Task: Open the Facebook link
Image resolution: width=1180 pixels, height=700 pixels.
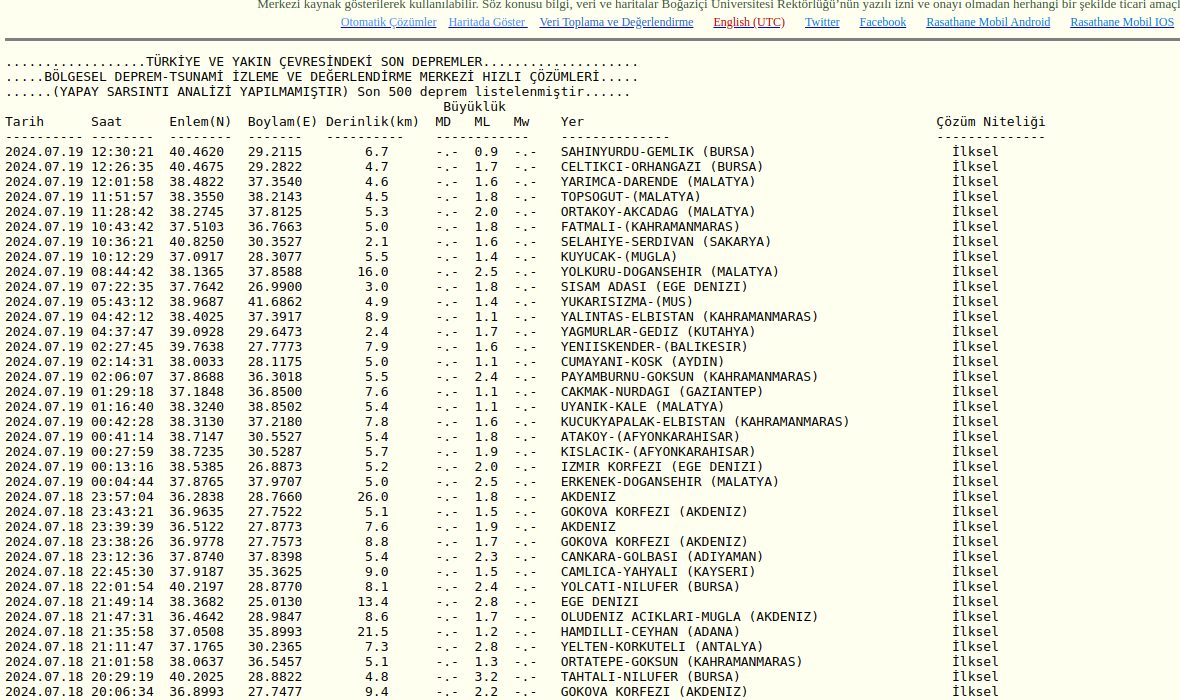Action: pos(882,22)
